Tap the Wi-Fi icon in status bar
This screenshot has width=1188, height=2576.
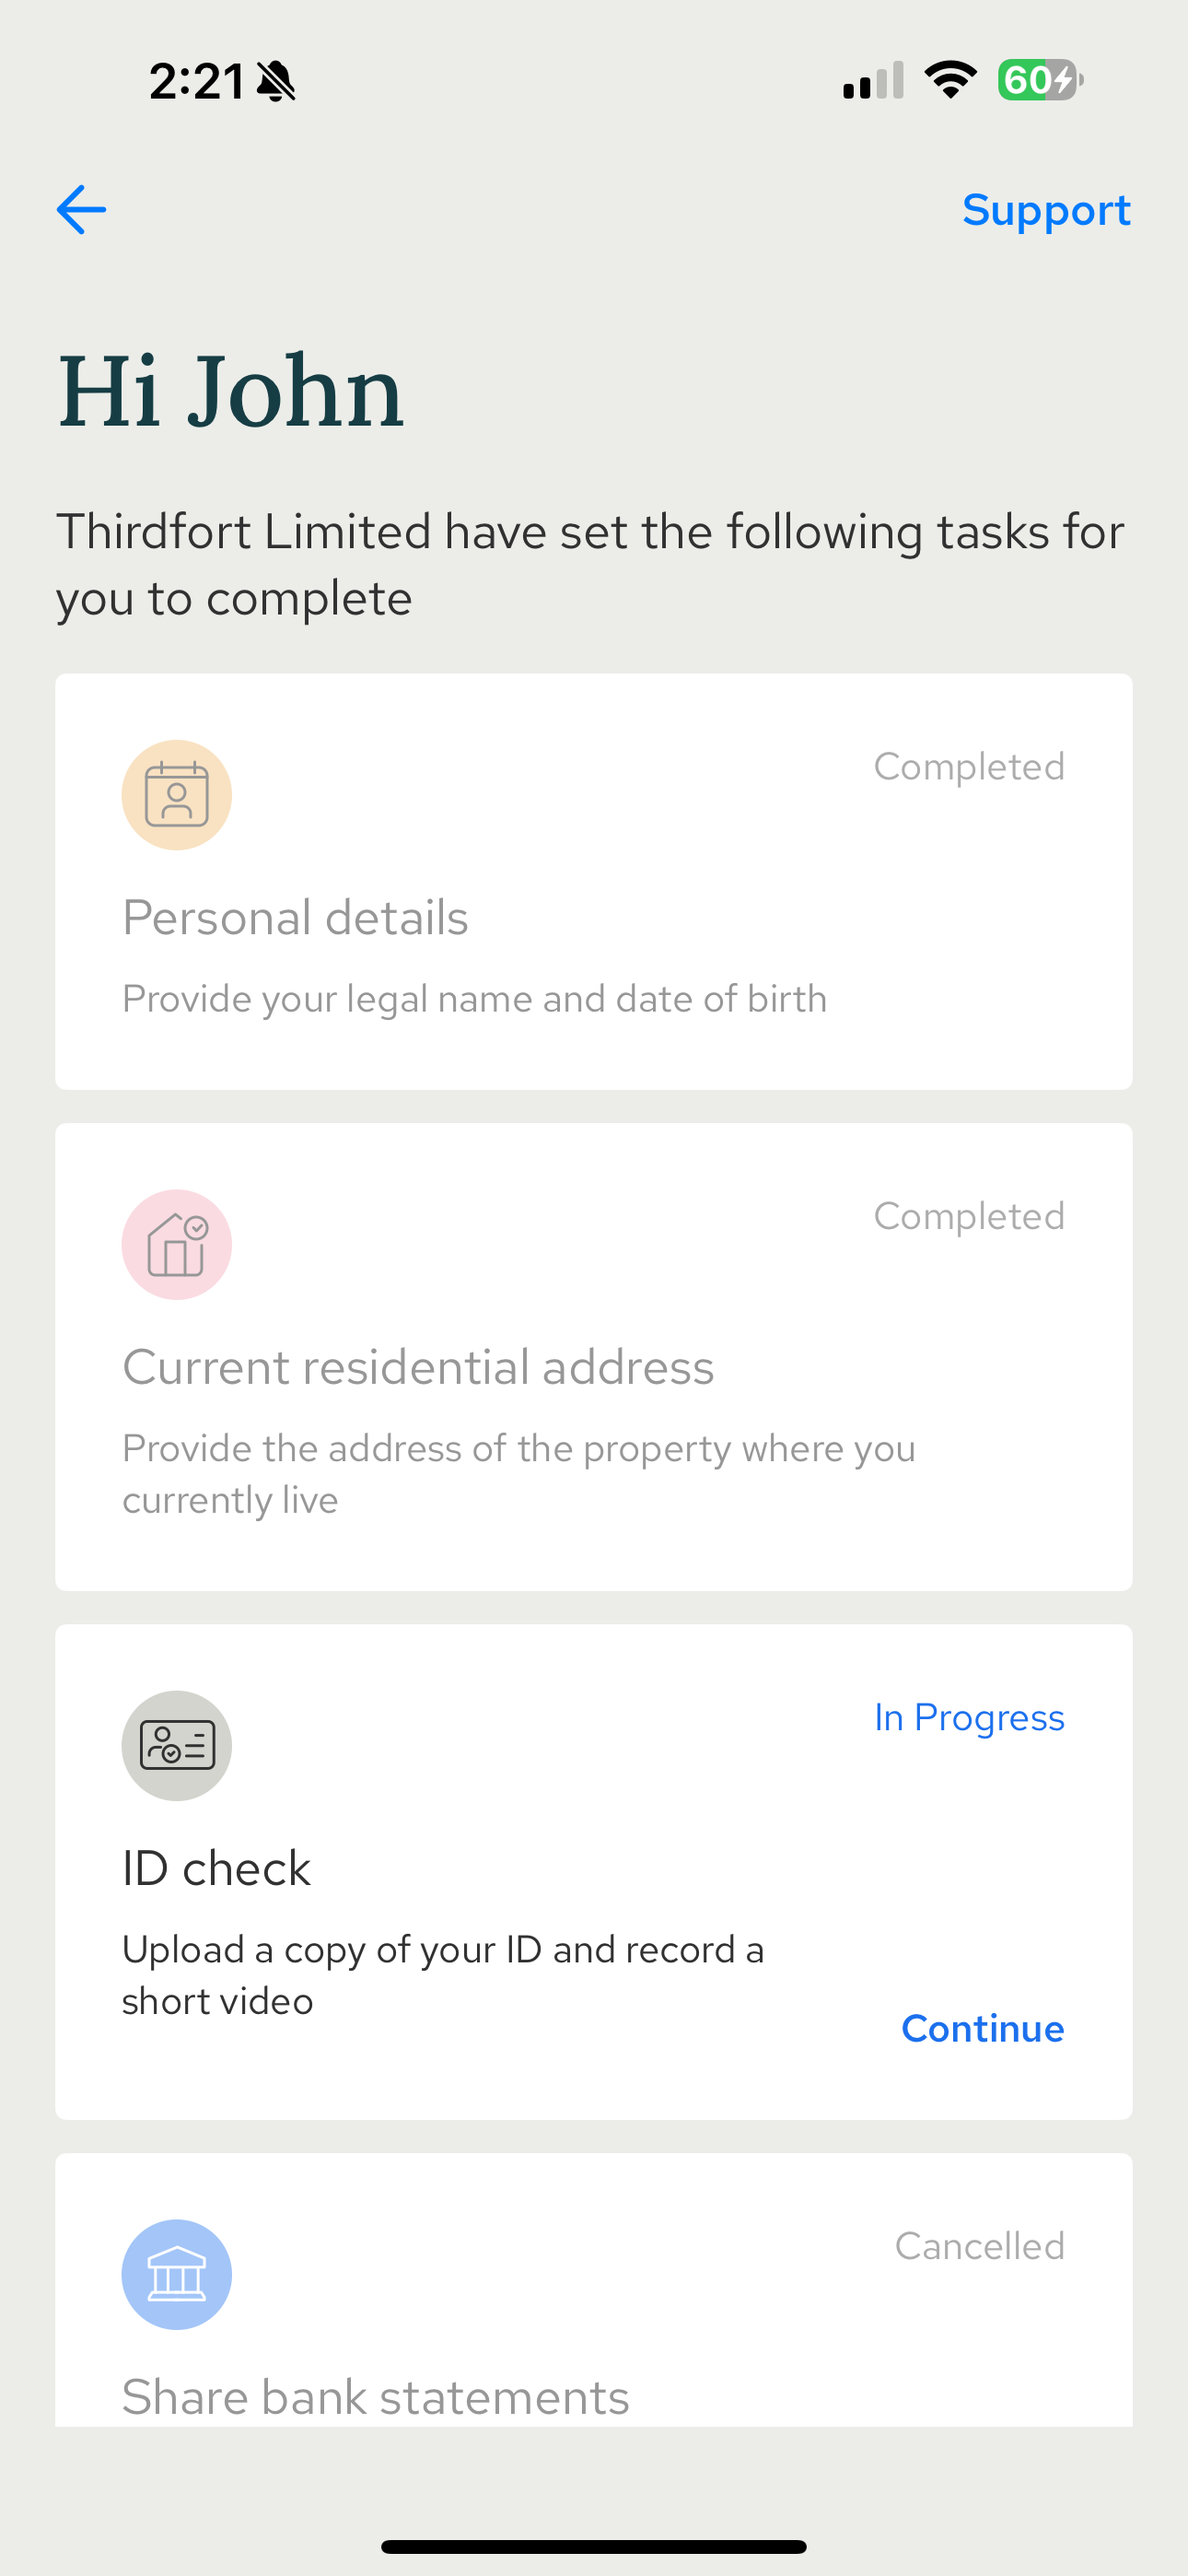point(950,80)
